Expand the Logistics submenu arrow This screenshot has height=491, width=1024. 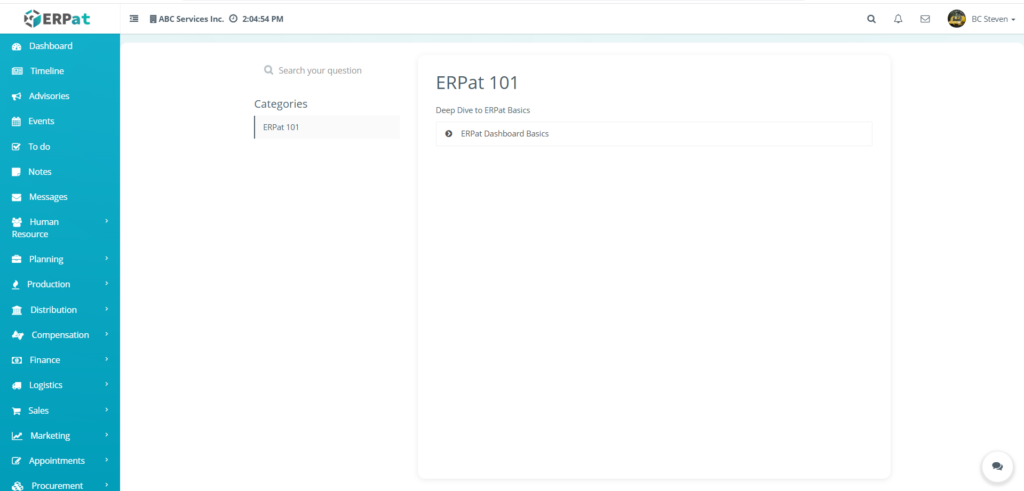[106, 385]
